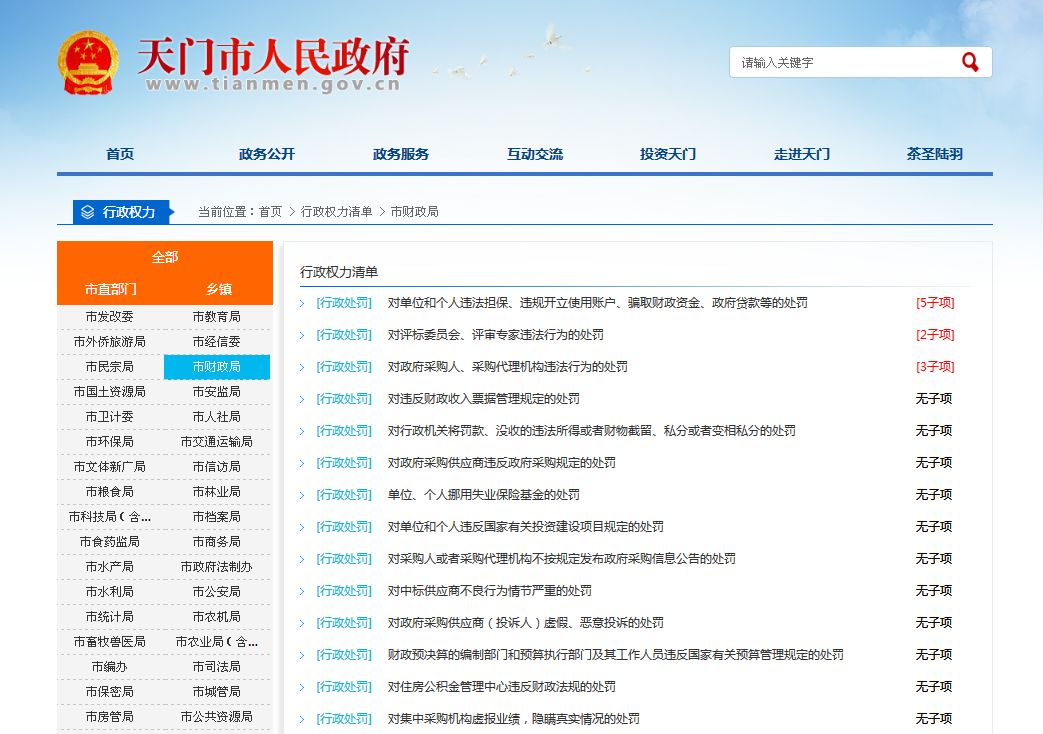The image size is (1043, 734).
Task: Switch to the 市直部门 tab
Action: [x=111, y=289]
